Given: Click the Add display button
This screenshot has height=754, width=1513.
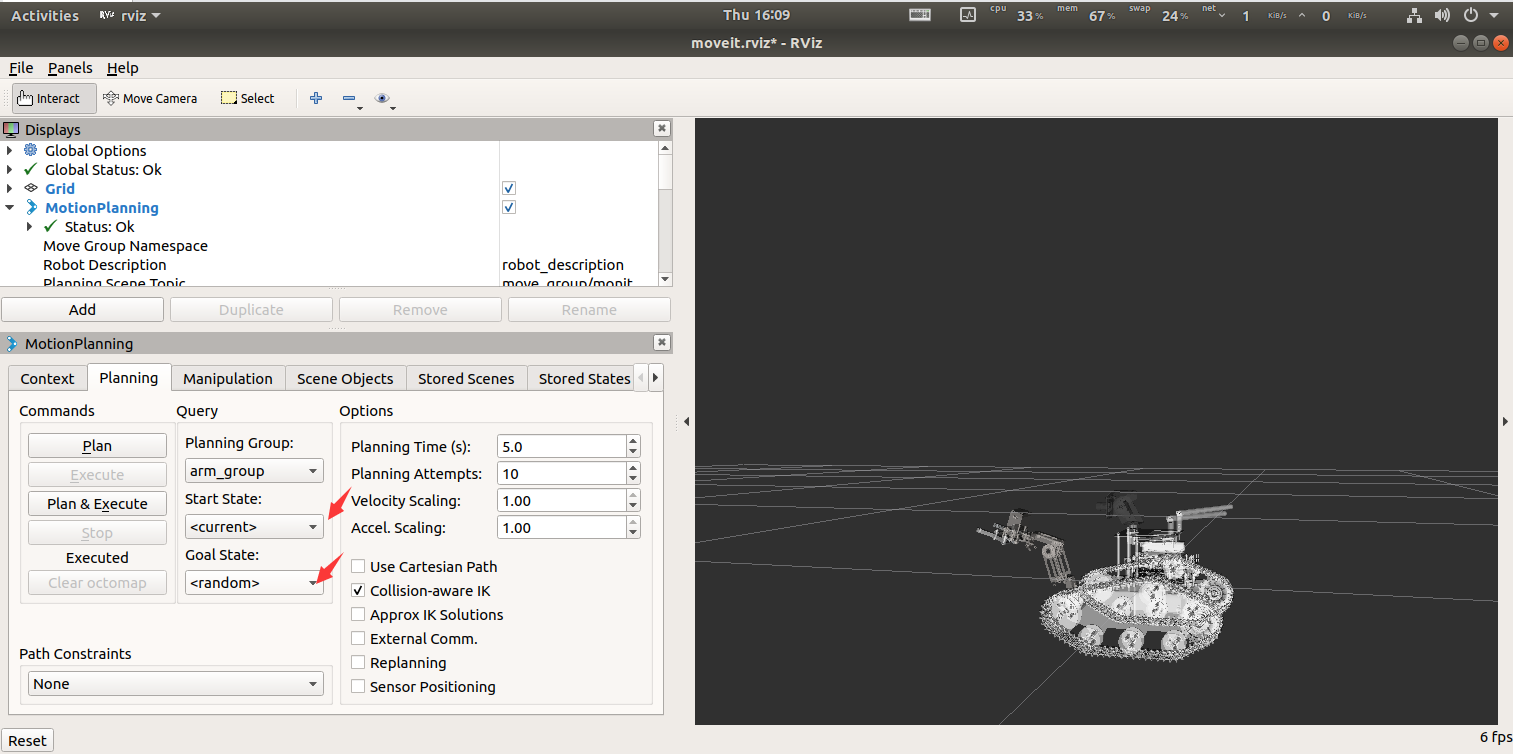Looking at the screenshot, I should 82,309.
